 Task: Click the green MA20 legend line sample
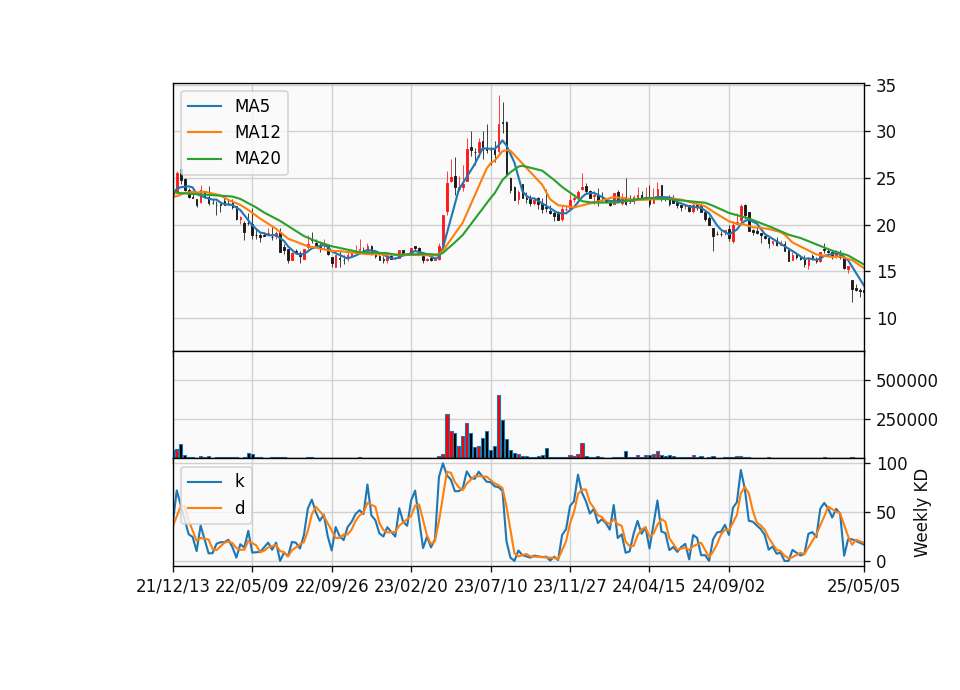pyautogui.click(x=204, y=158)
